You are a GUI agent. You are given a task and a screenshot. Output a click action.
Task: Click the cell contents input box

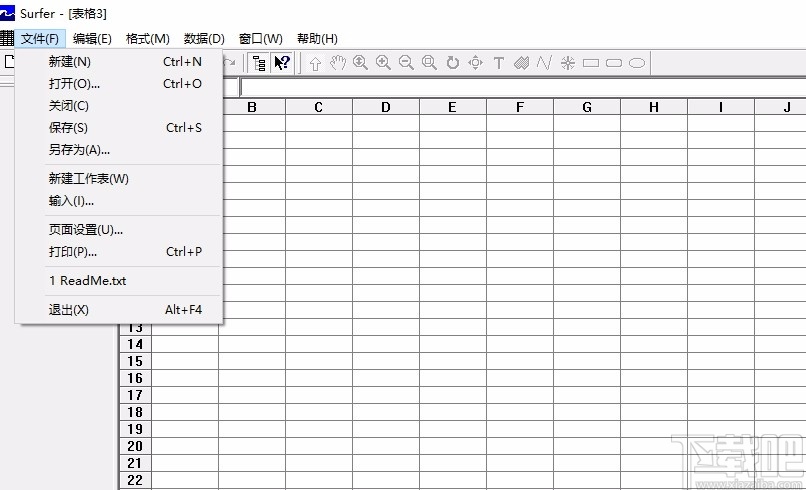point(523,87)
